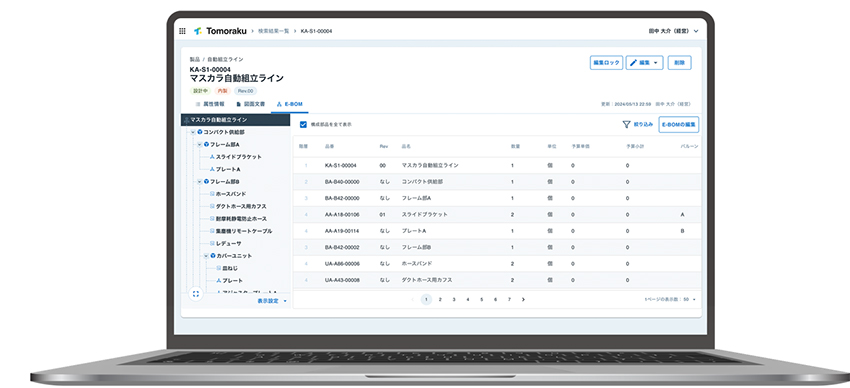Click the 内製 tag
The height and width of the screenshot is (388, 850).
(223, 91)
